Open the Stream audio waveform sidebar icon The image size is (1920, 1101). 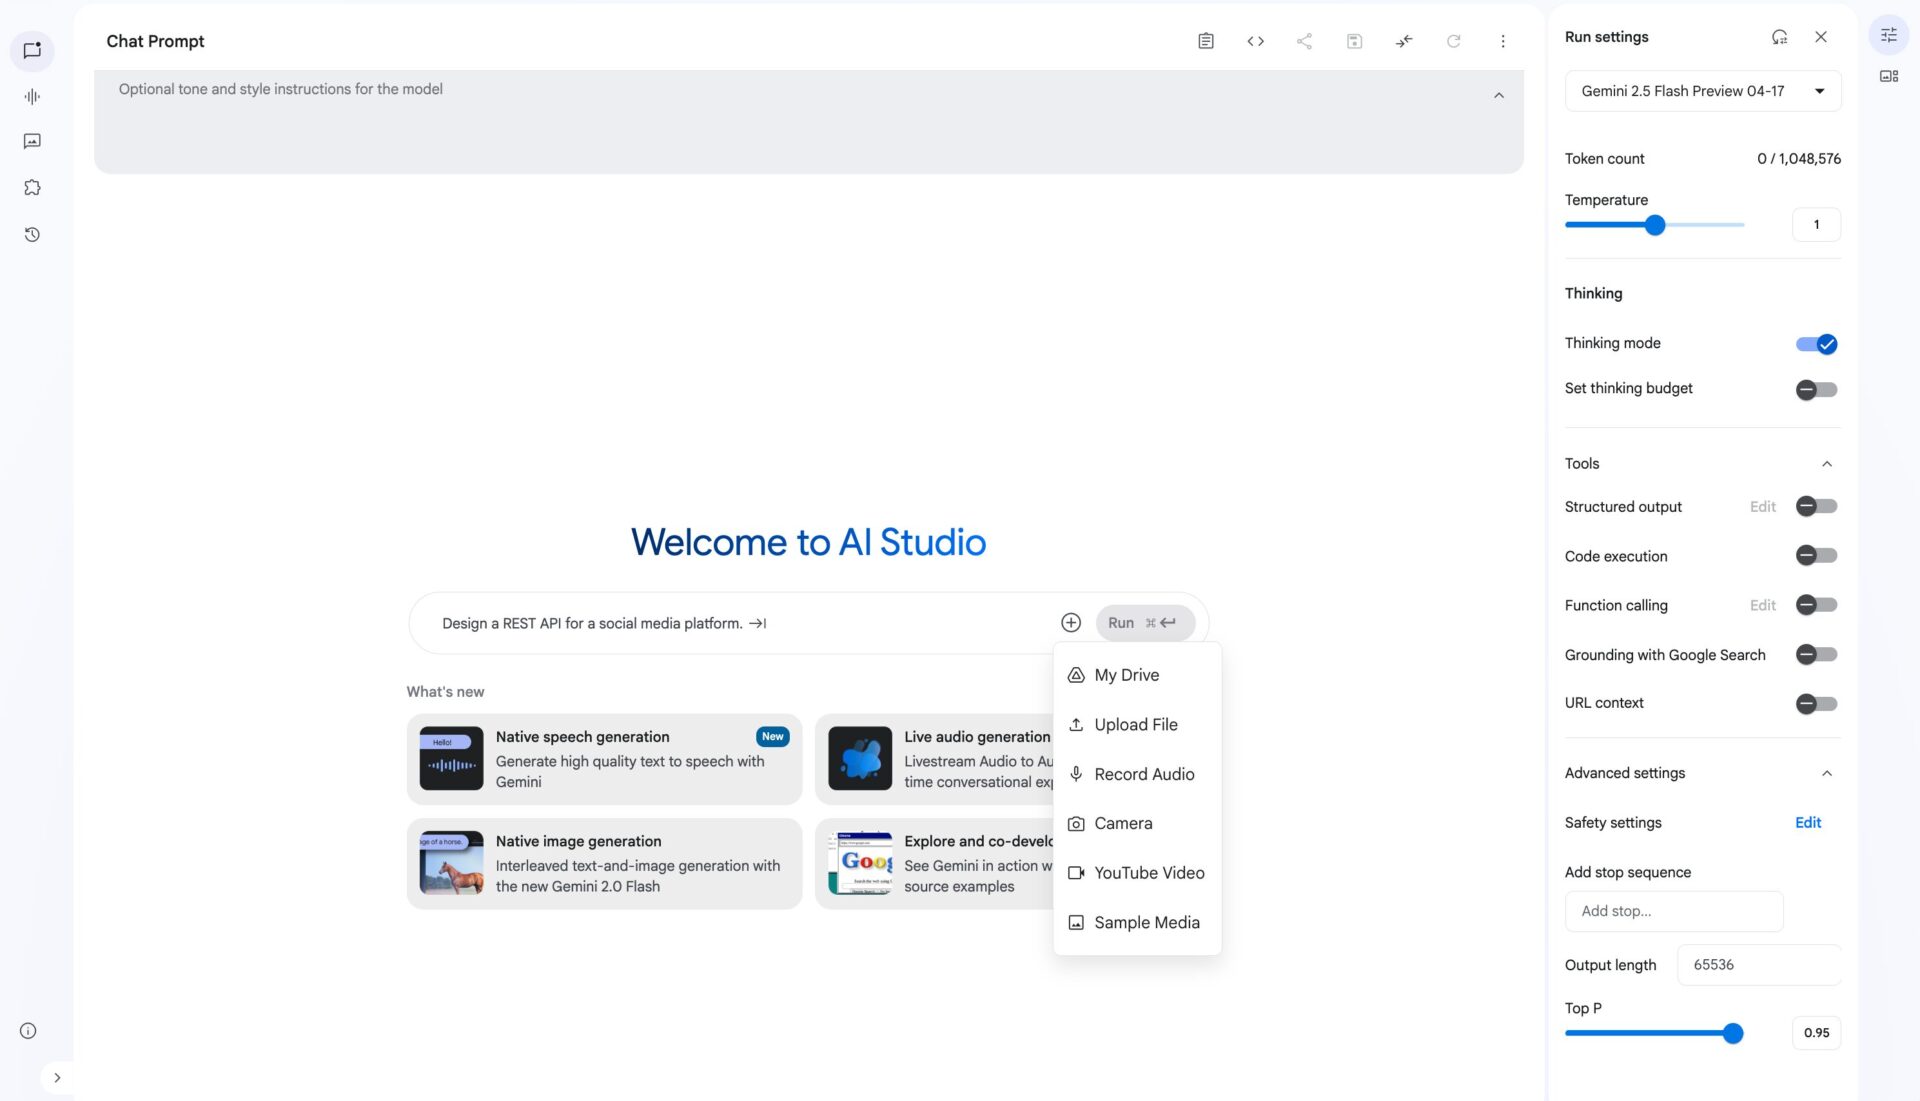[x=32, y=97]
